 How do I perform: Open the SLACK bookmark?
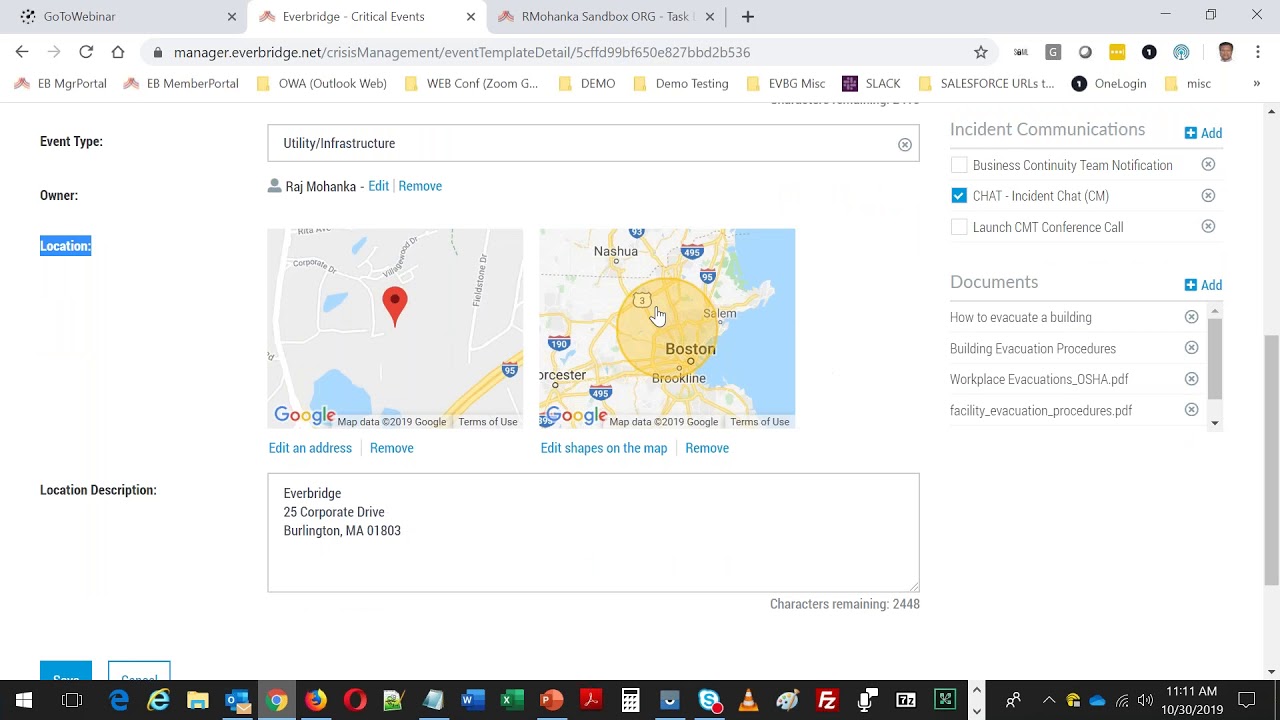pos(871,84)
